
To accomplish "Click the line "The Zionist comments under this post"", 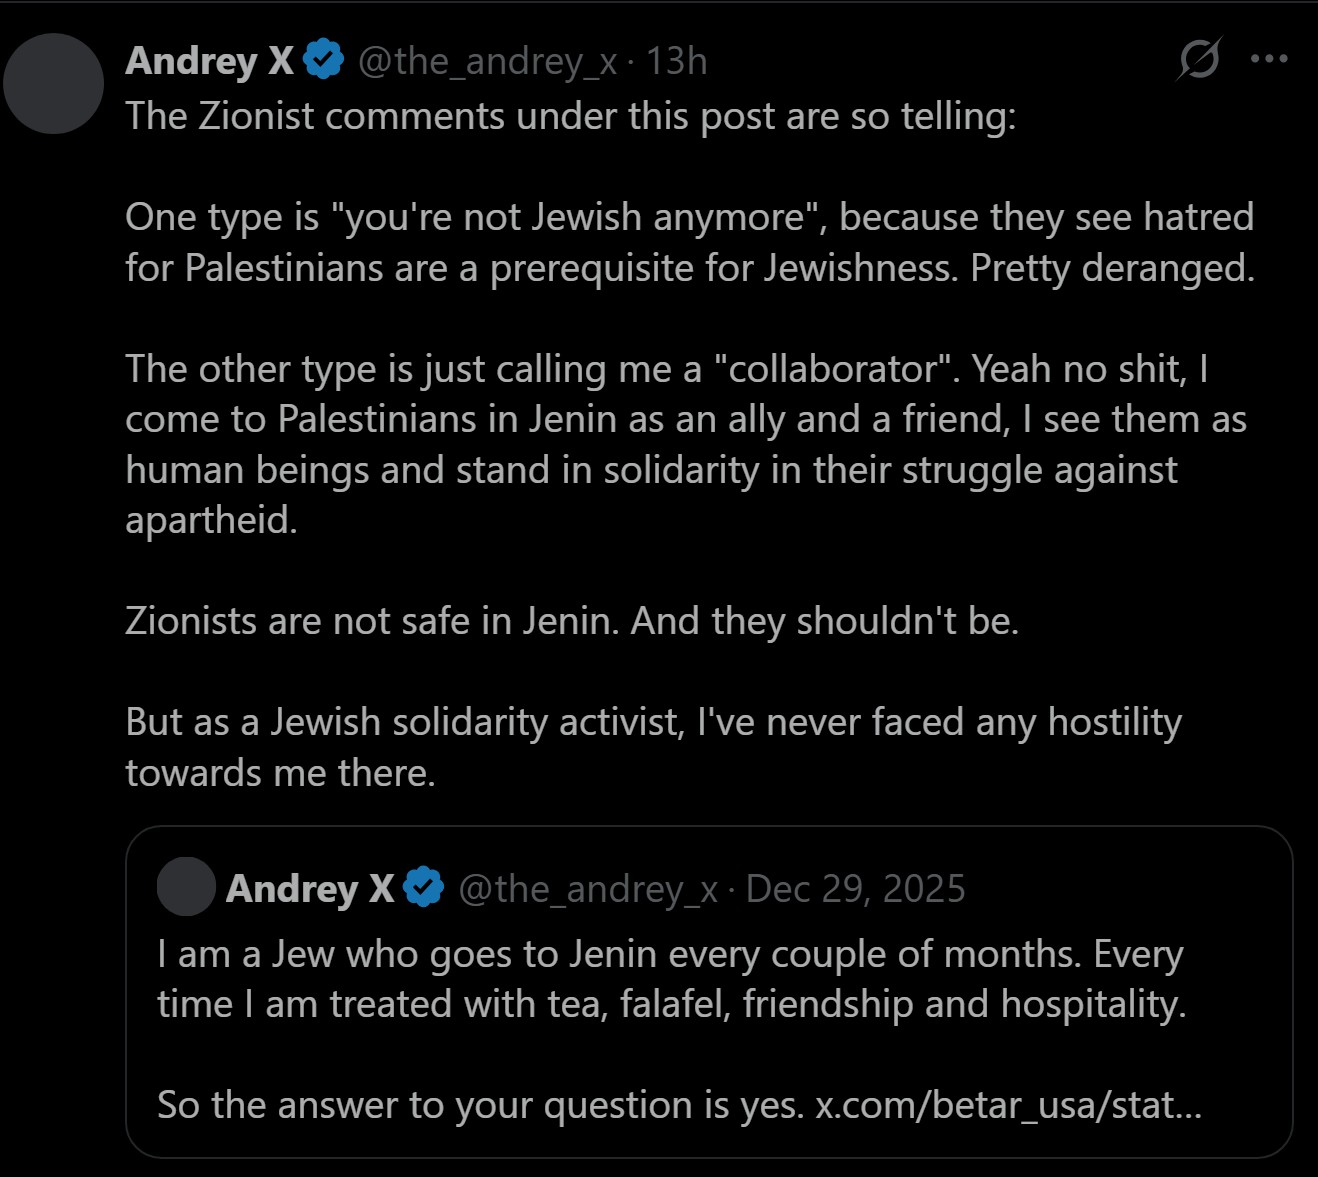I will [570, 116].
